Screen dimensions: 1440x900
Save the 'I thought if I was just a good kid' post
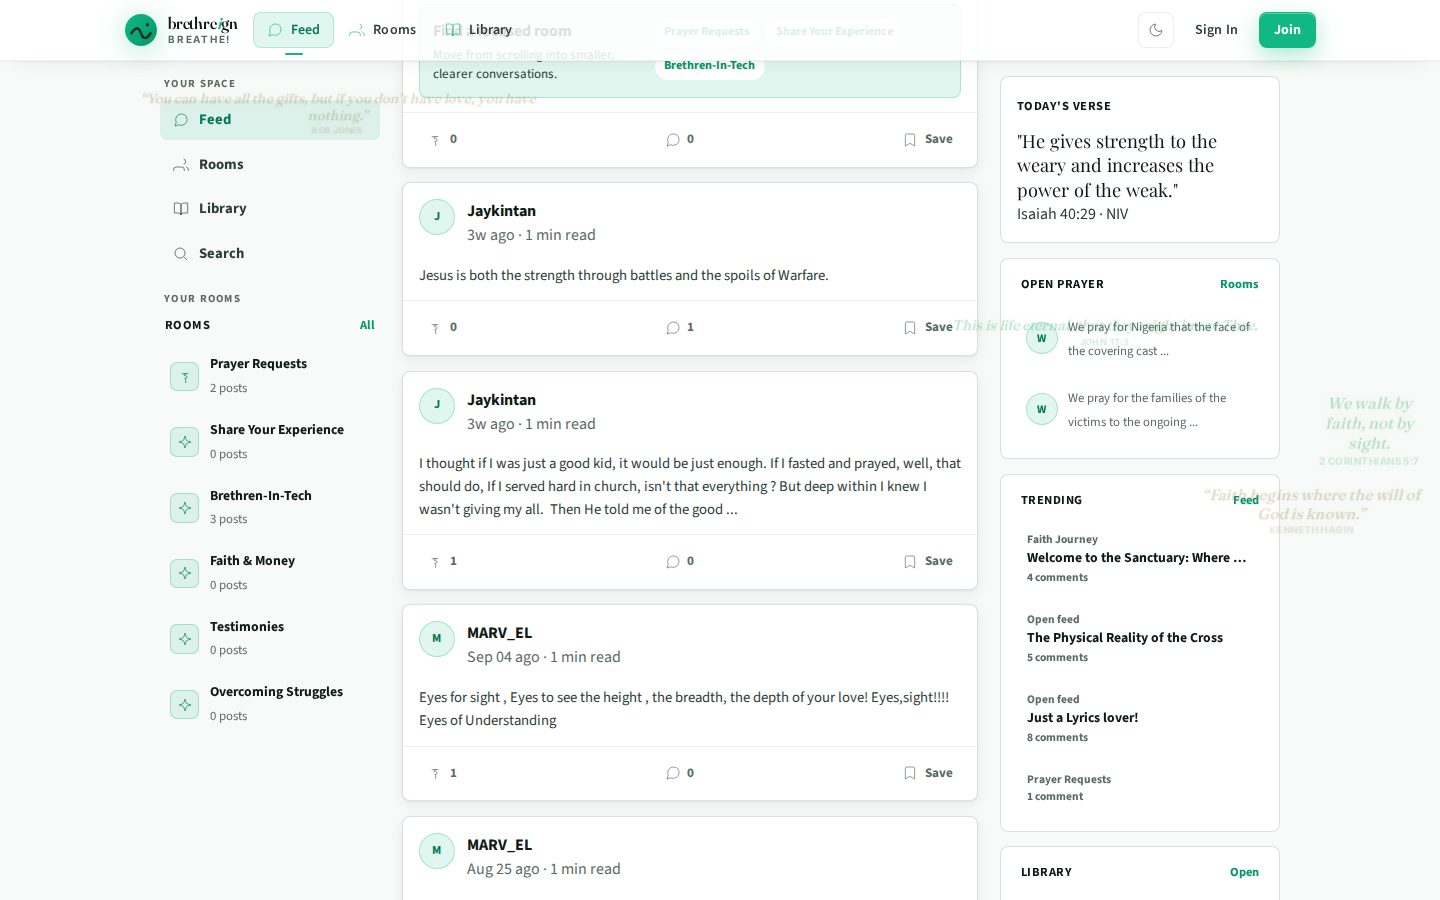pyautogui.click(x=928, y=561)
